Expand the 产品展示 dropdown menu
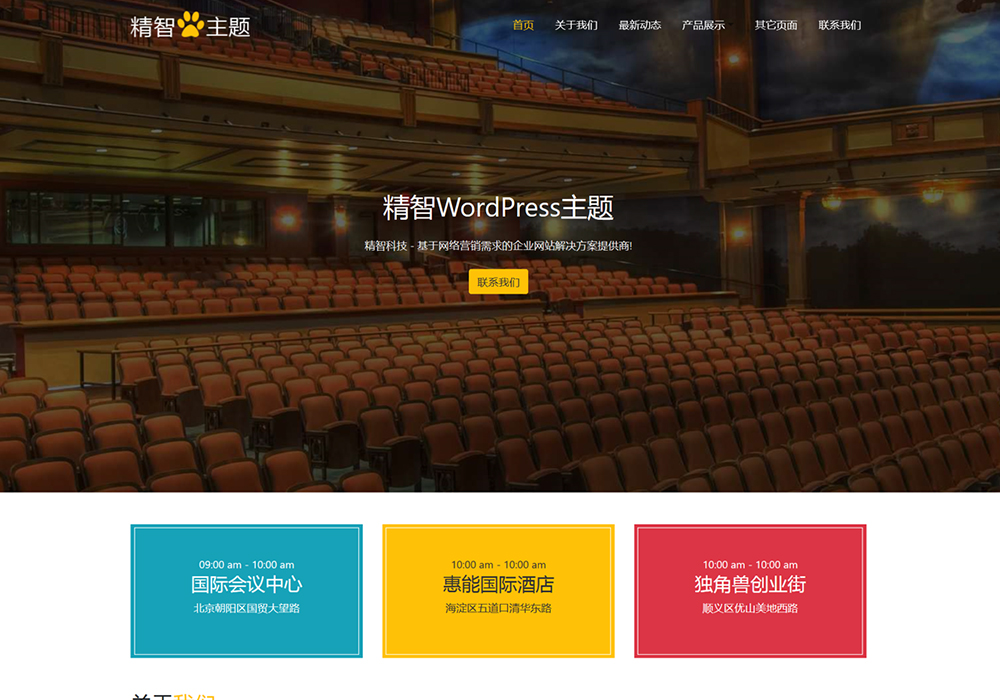This screenshot has height=700, width=1000. [704, 25]
